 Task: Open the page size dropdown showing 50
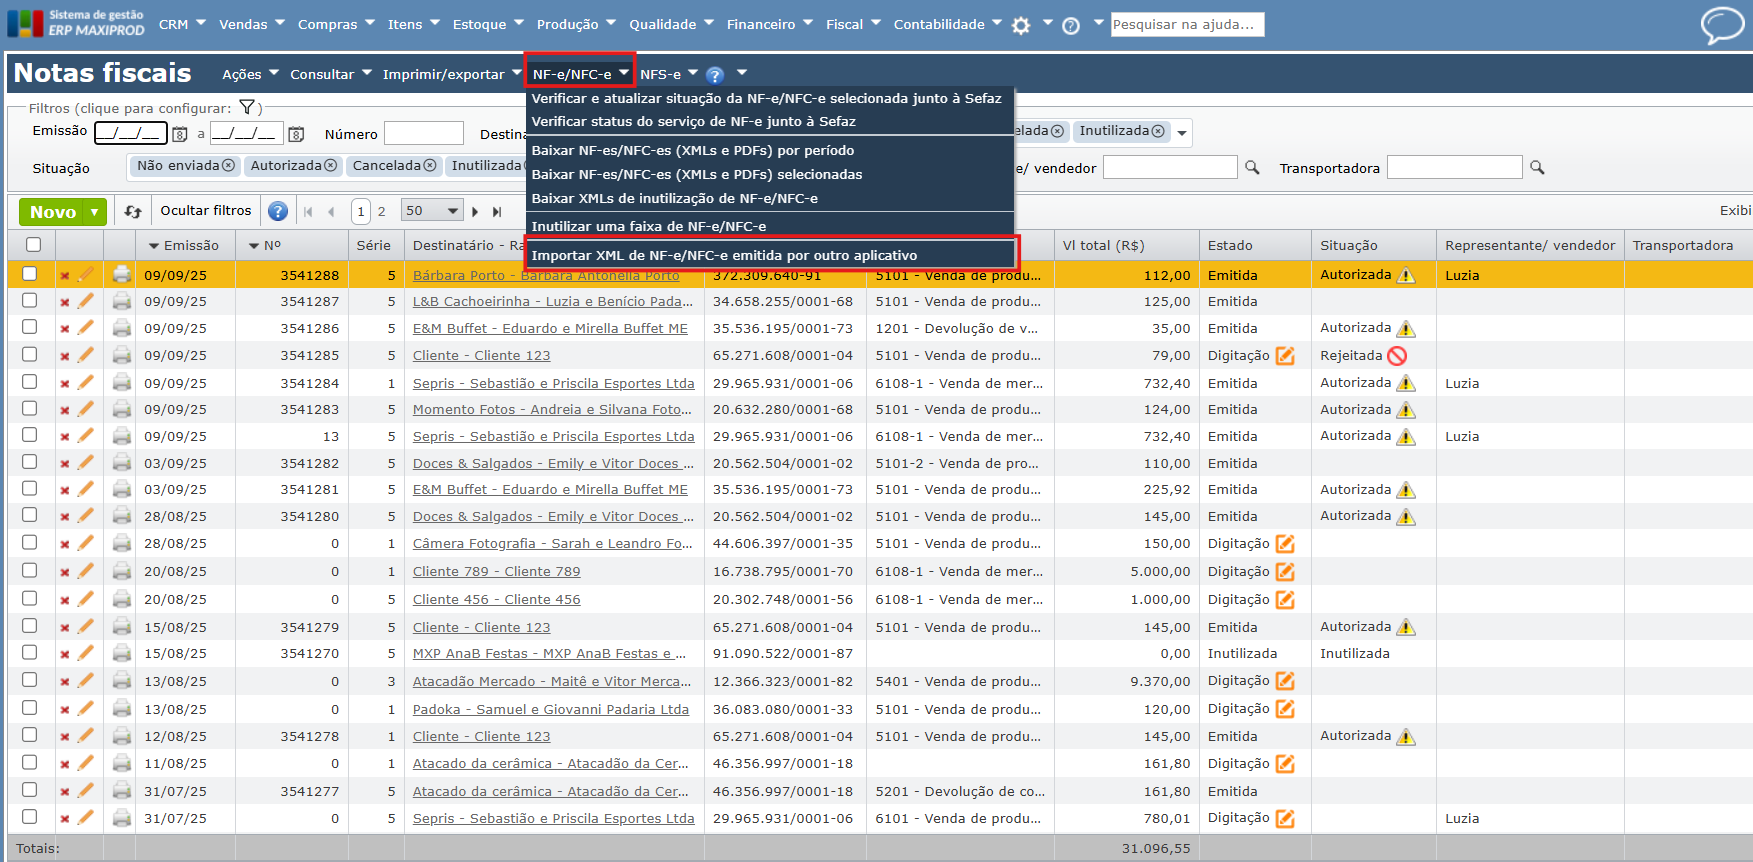432,211
